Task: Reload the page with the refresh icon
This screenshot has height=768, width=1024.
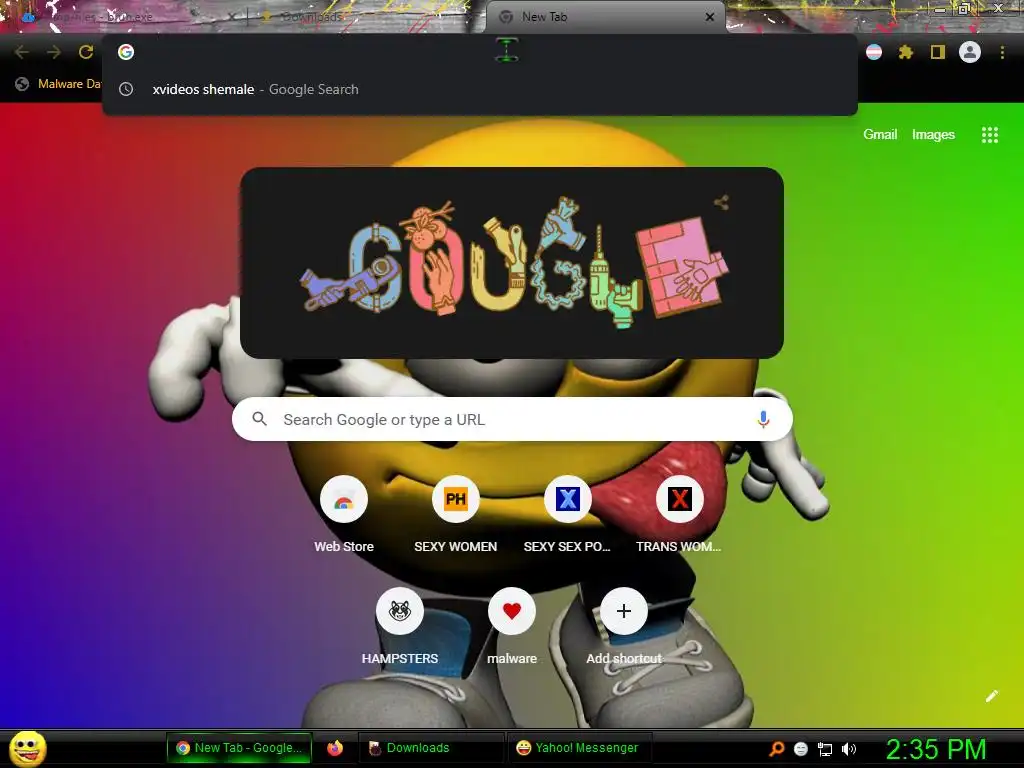Action: point(86,52)
